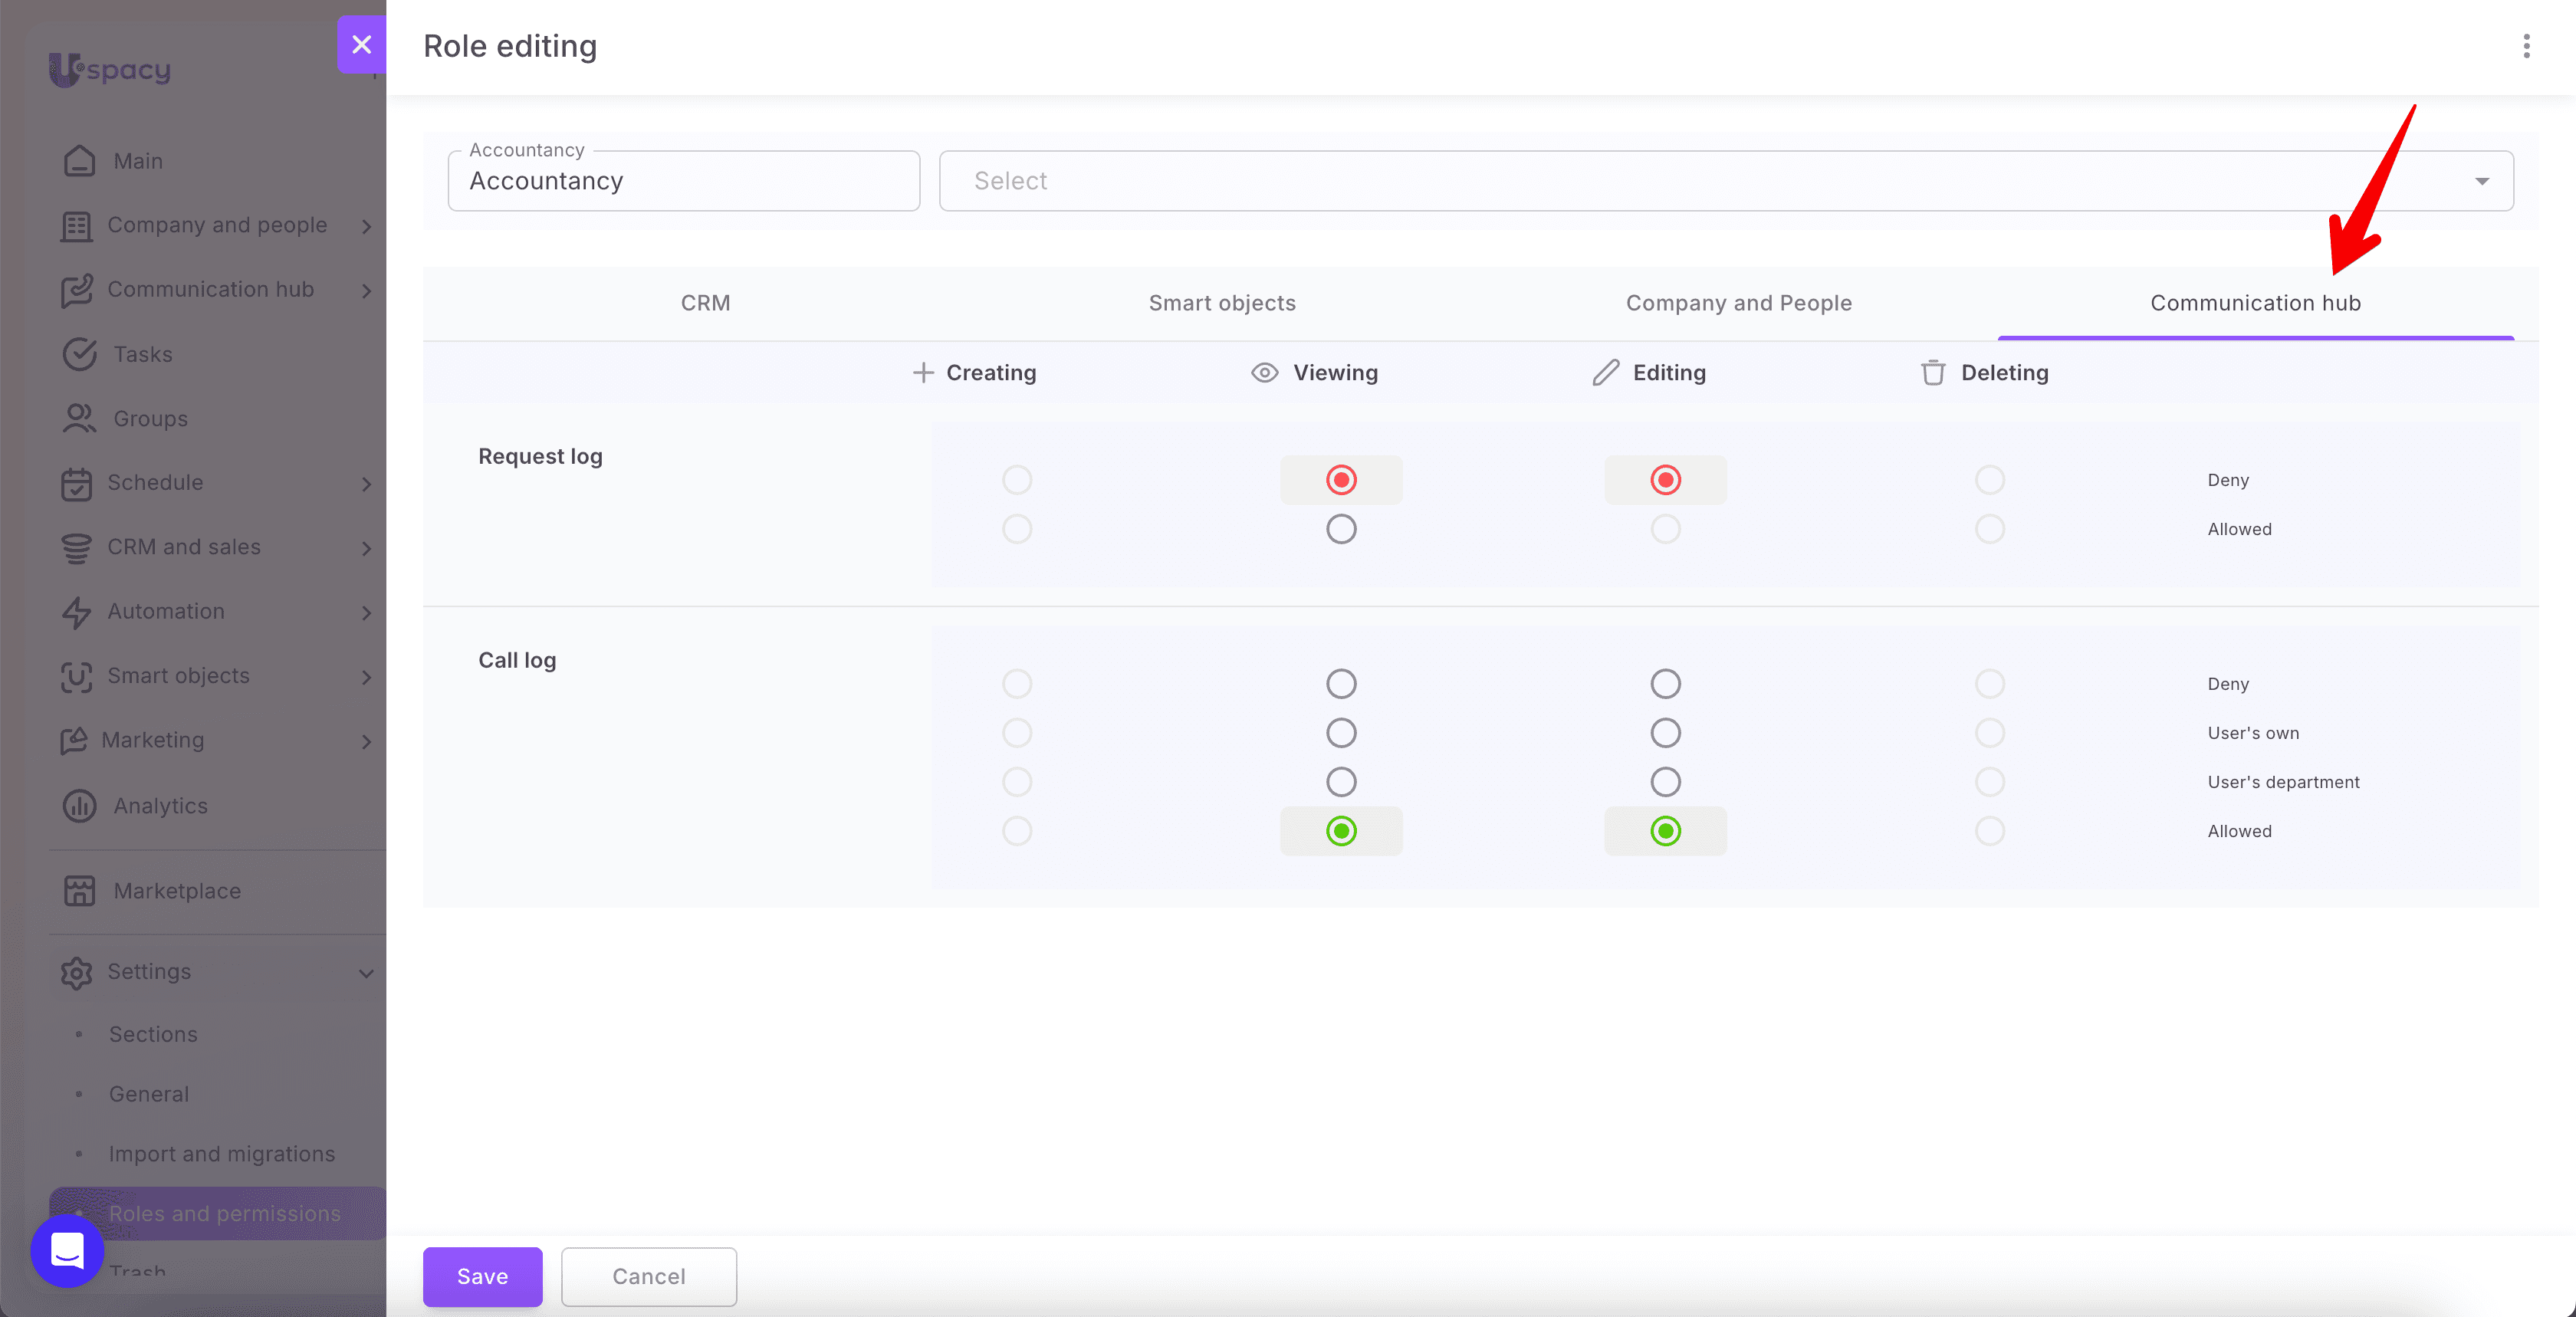Select Deny for Call log Editing
2576x1317 pixels.
(1665, 684)
